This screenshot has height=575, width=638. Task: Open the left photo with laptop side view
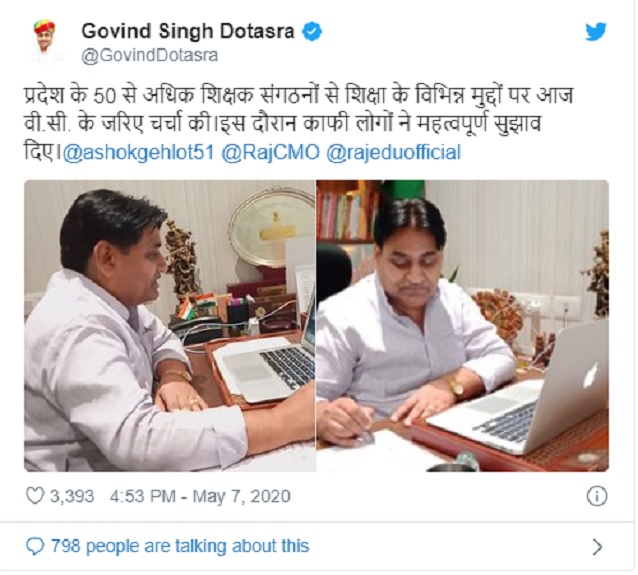click(x=170, y=326)
